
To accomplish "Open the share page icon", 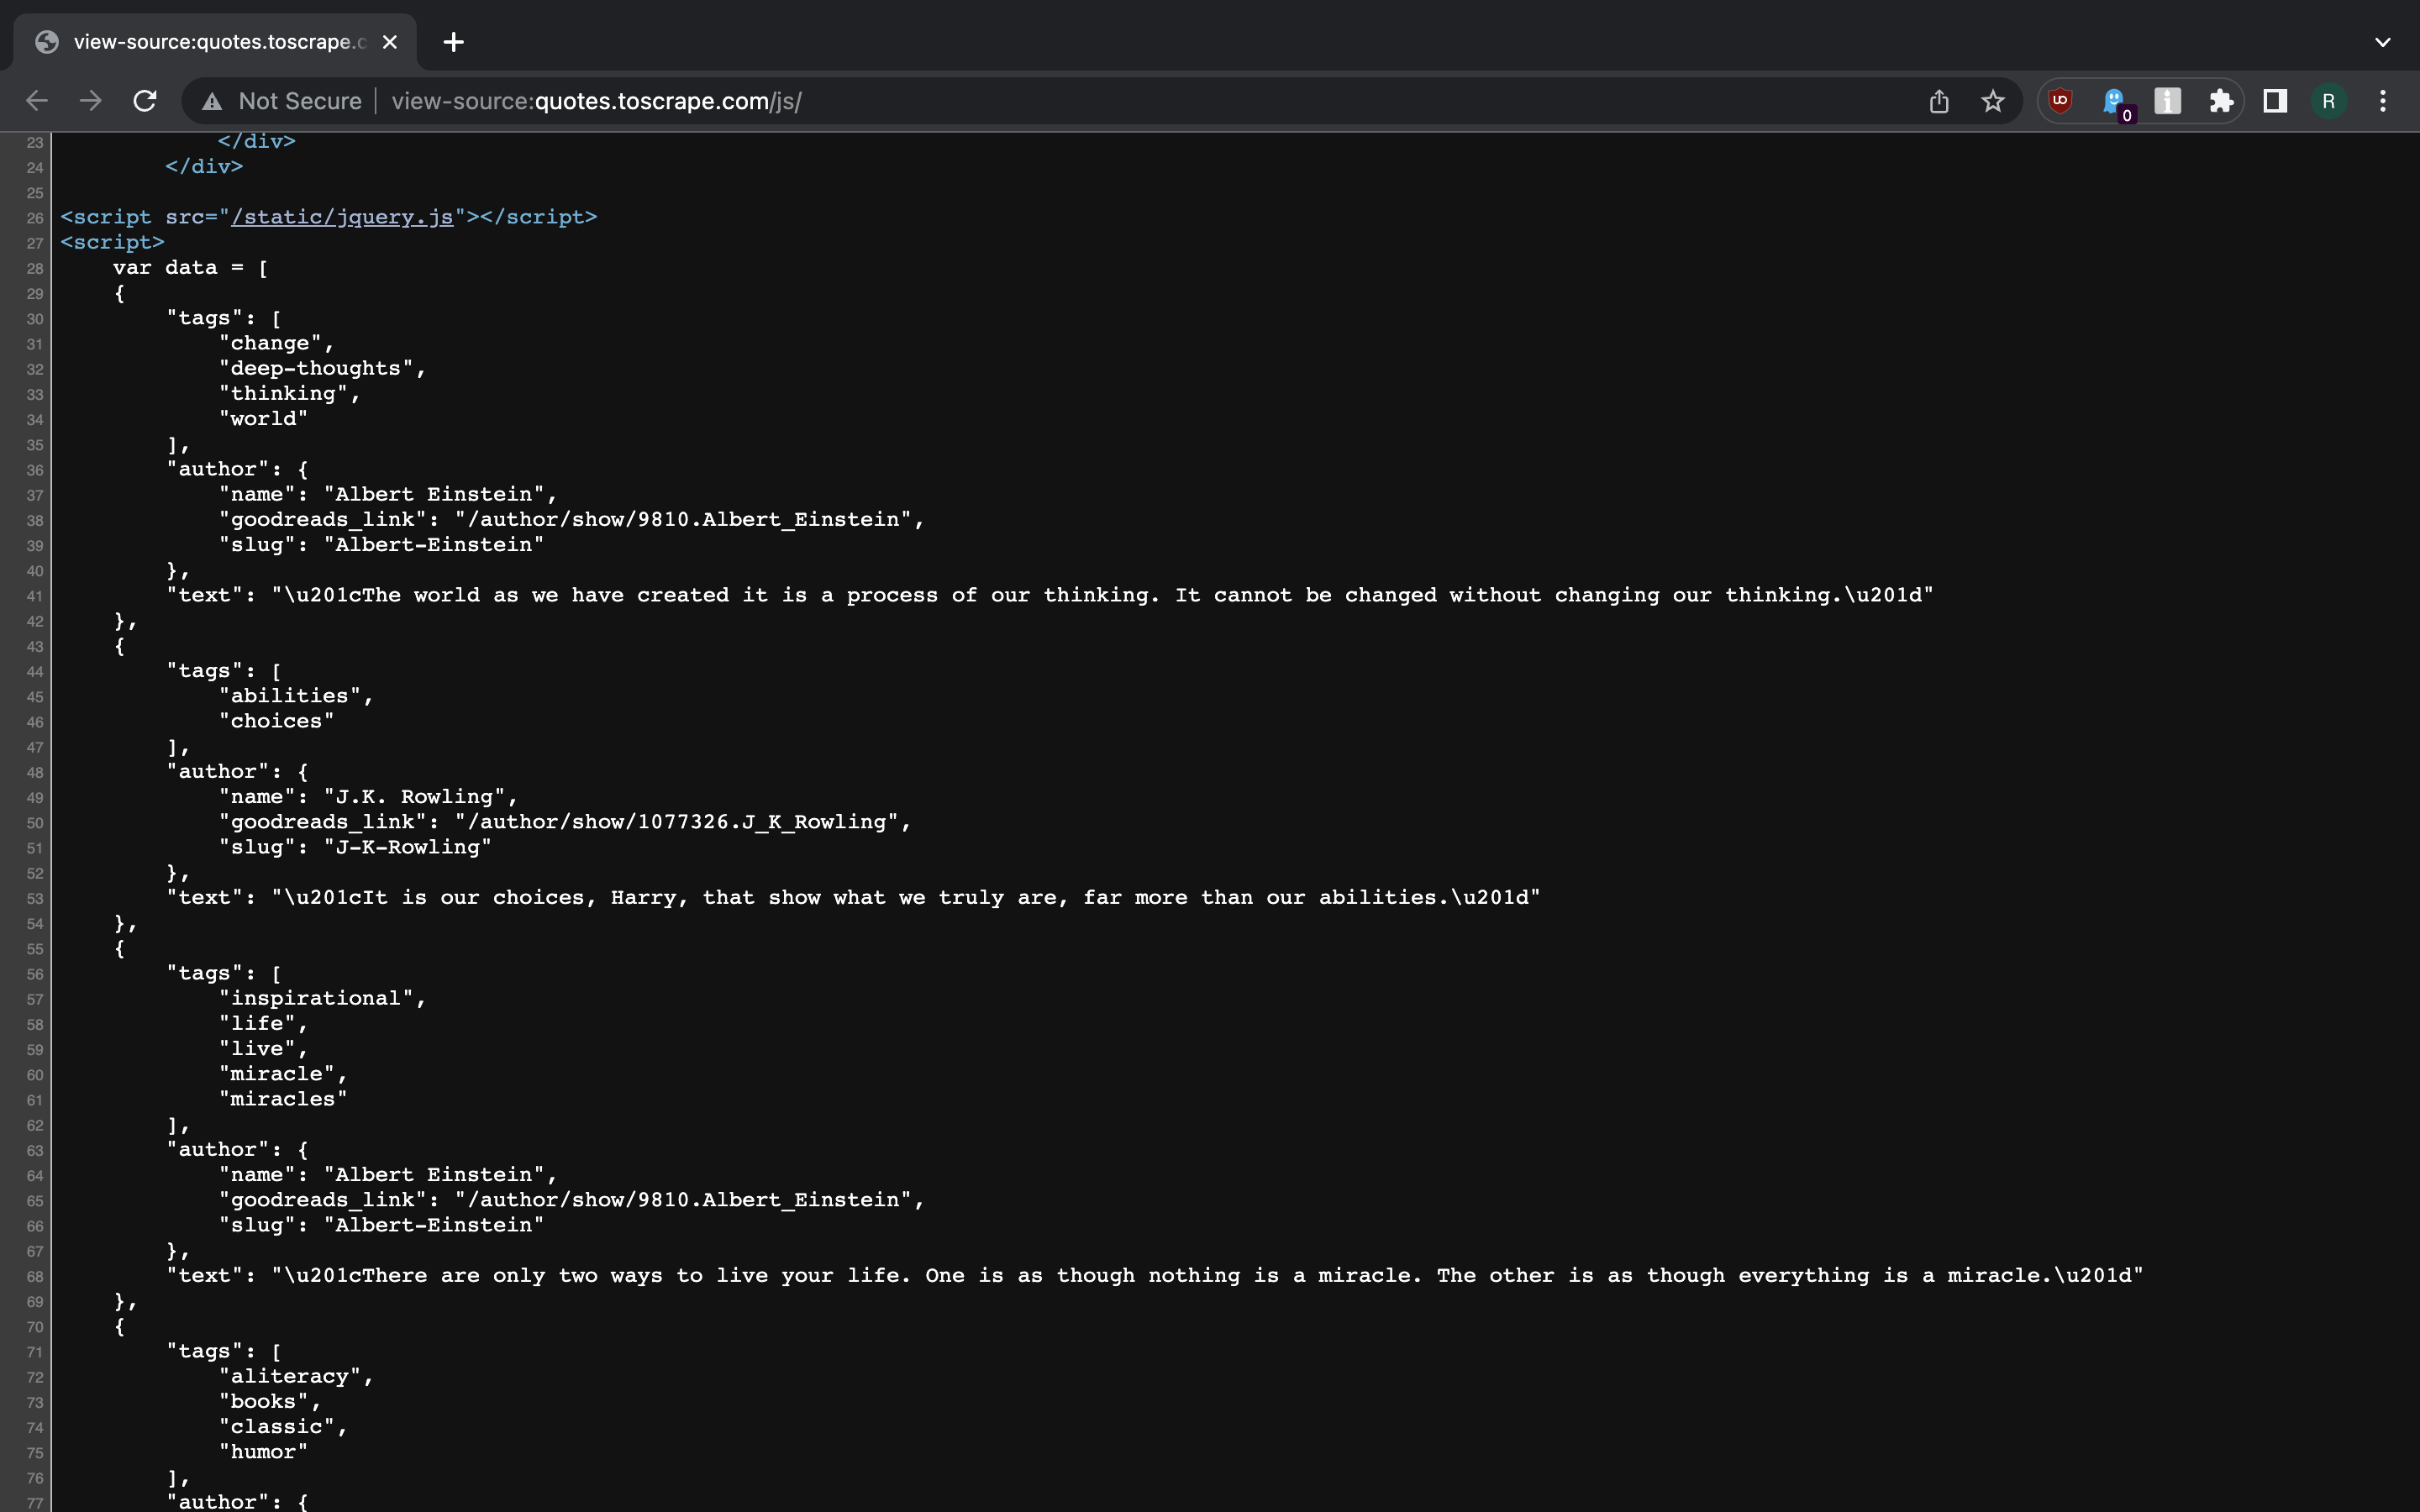I will coord(1939,101).
